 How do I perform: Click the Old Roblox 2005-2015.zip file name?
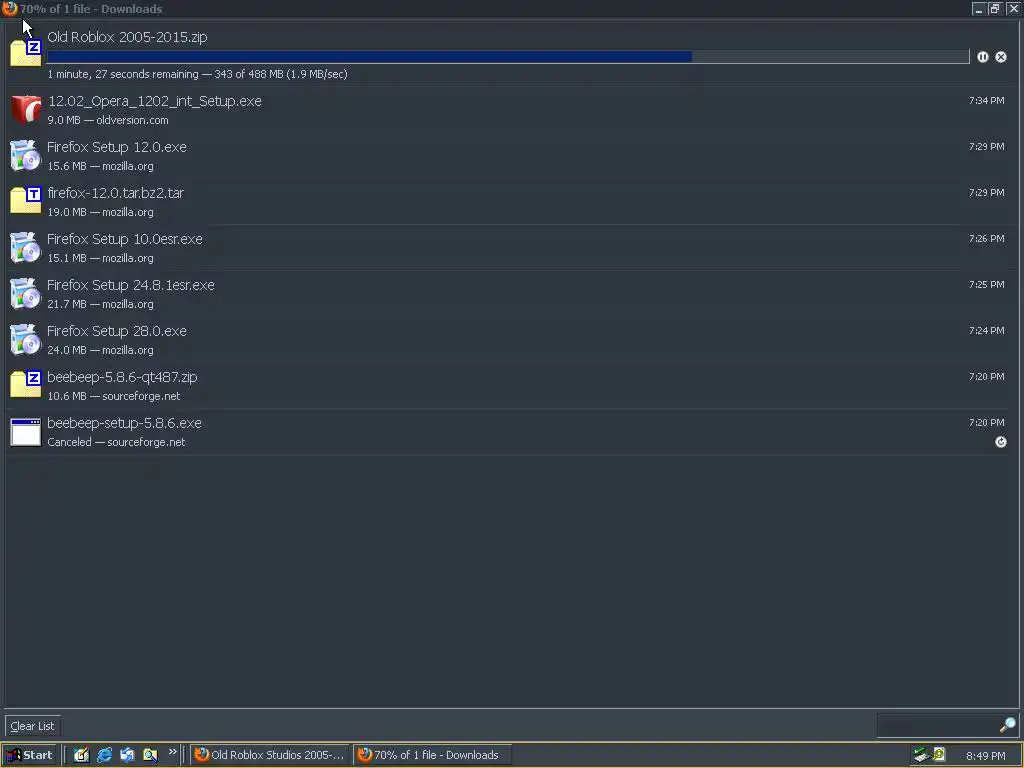tap(127, 37)
